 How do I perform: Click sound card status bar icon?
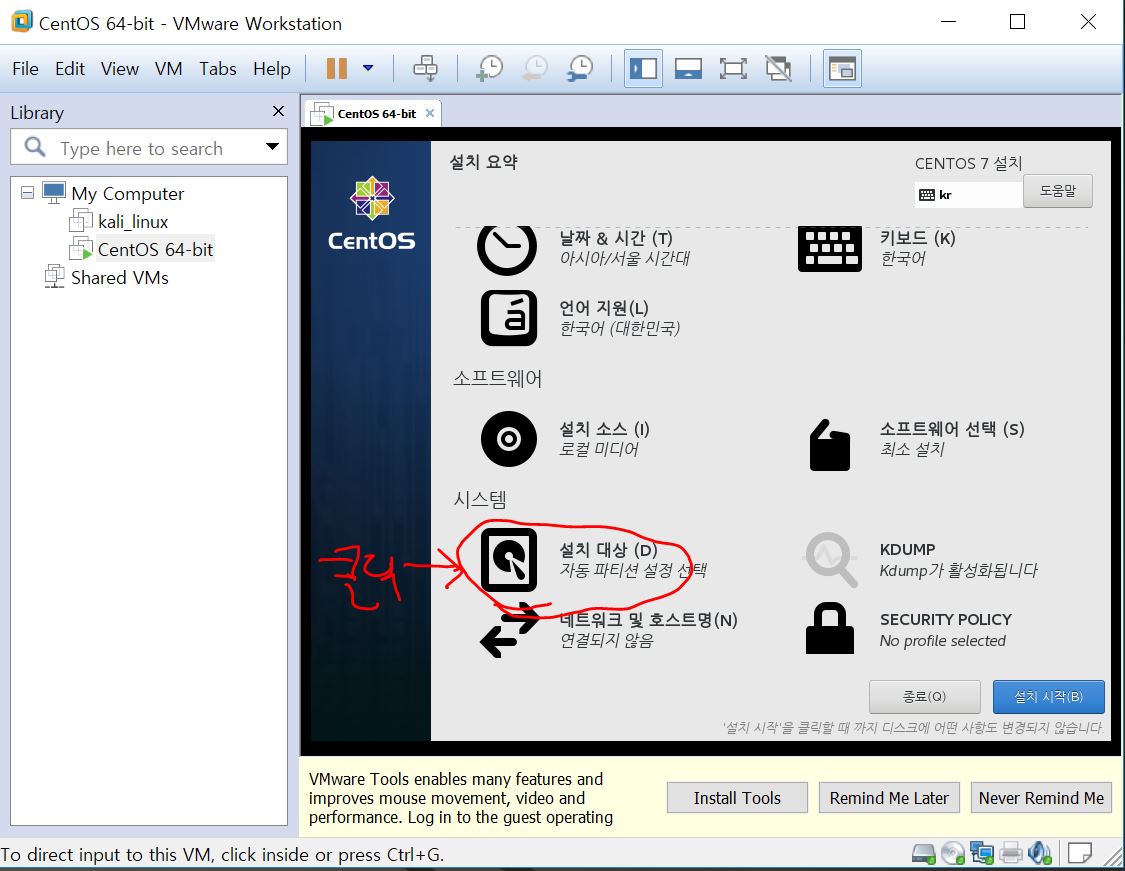point(1039,853)
